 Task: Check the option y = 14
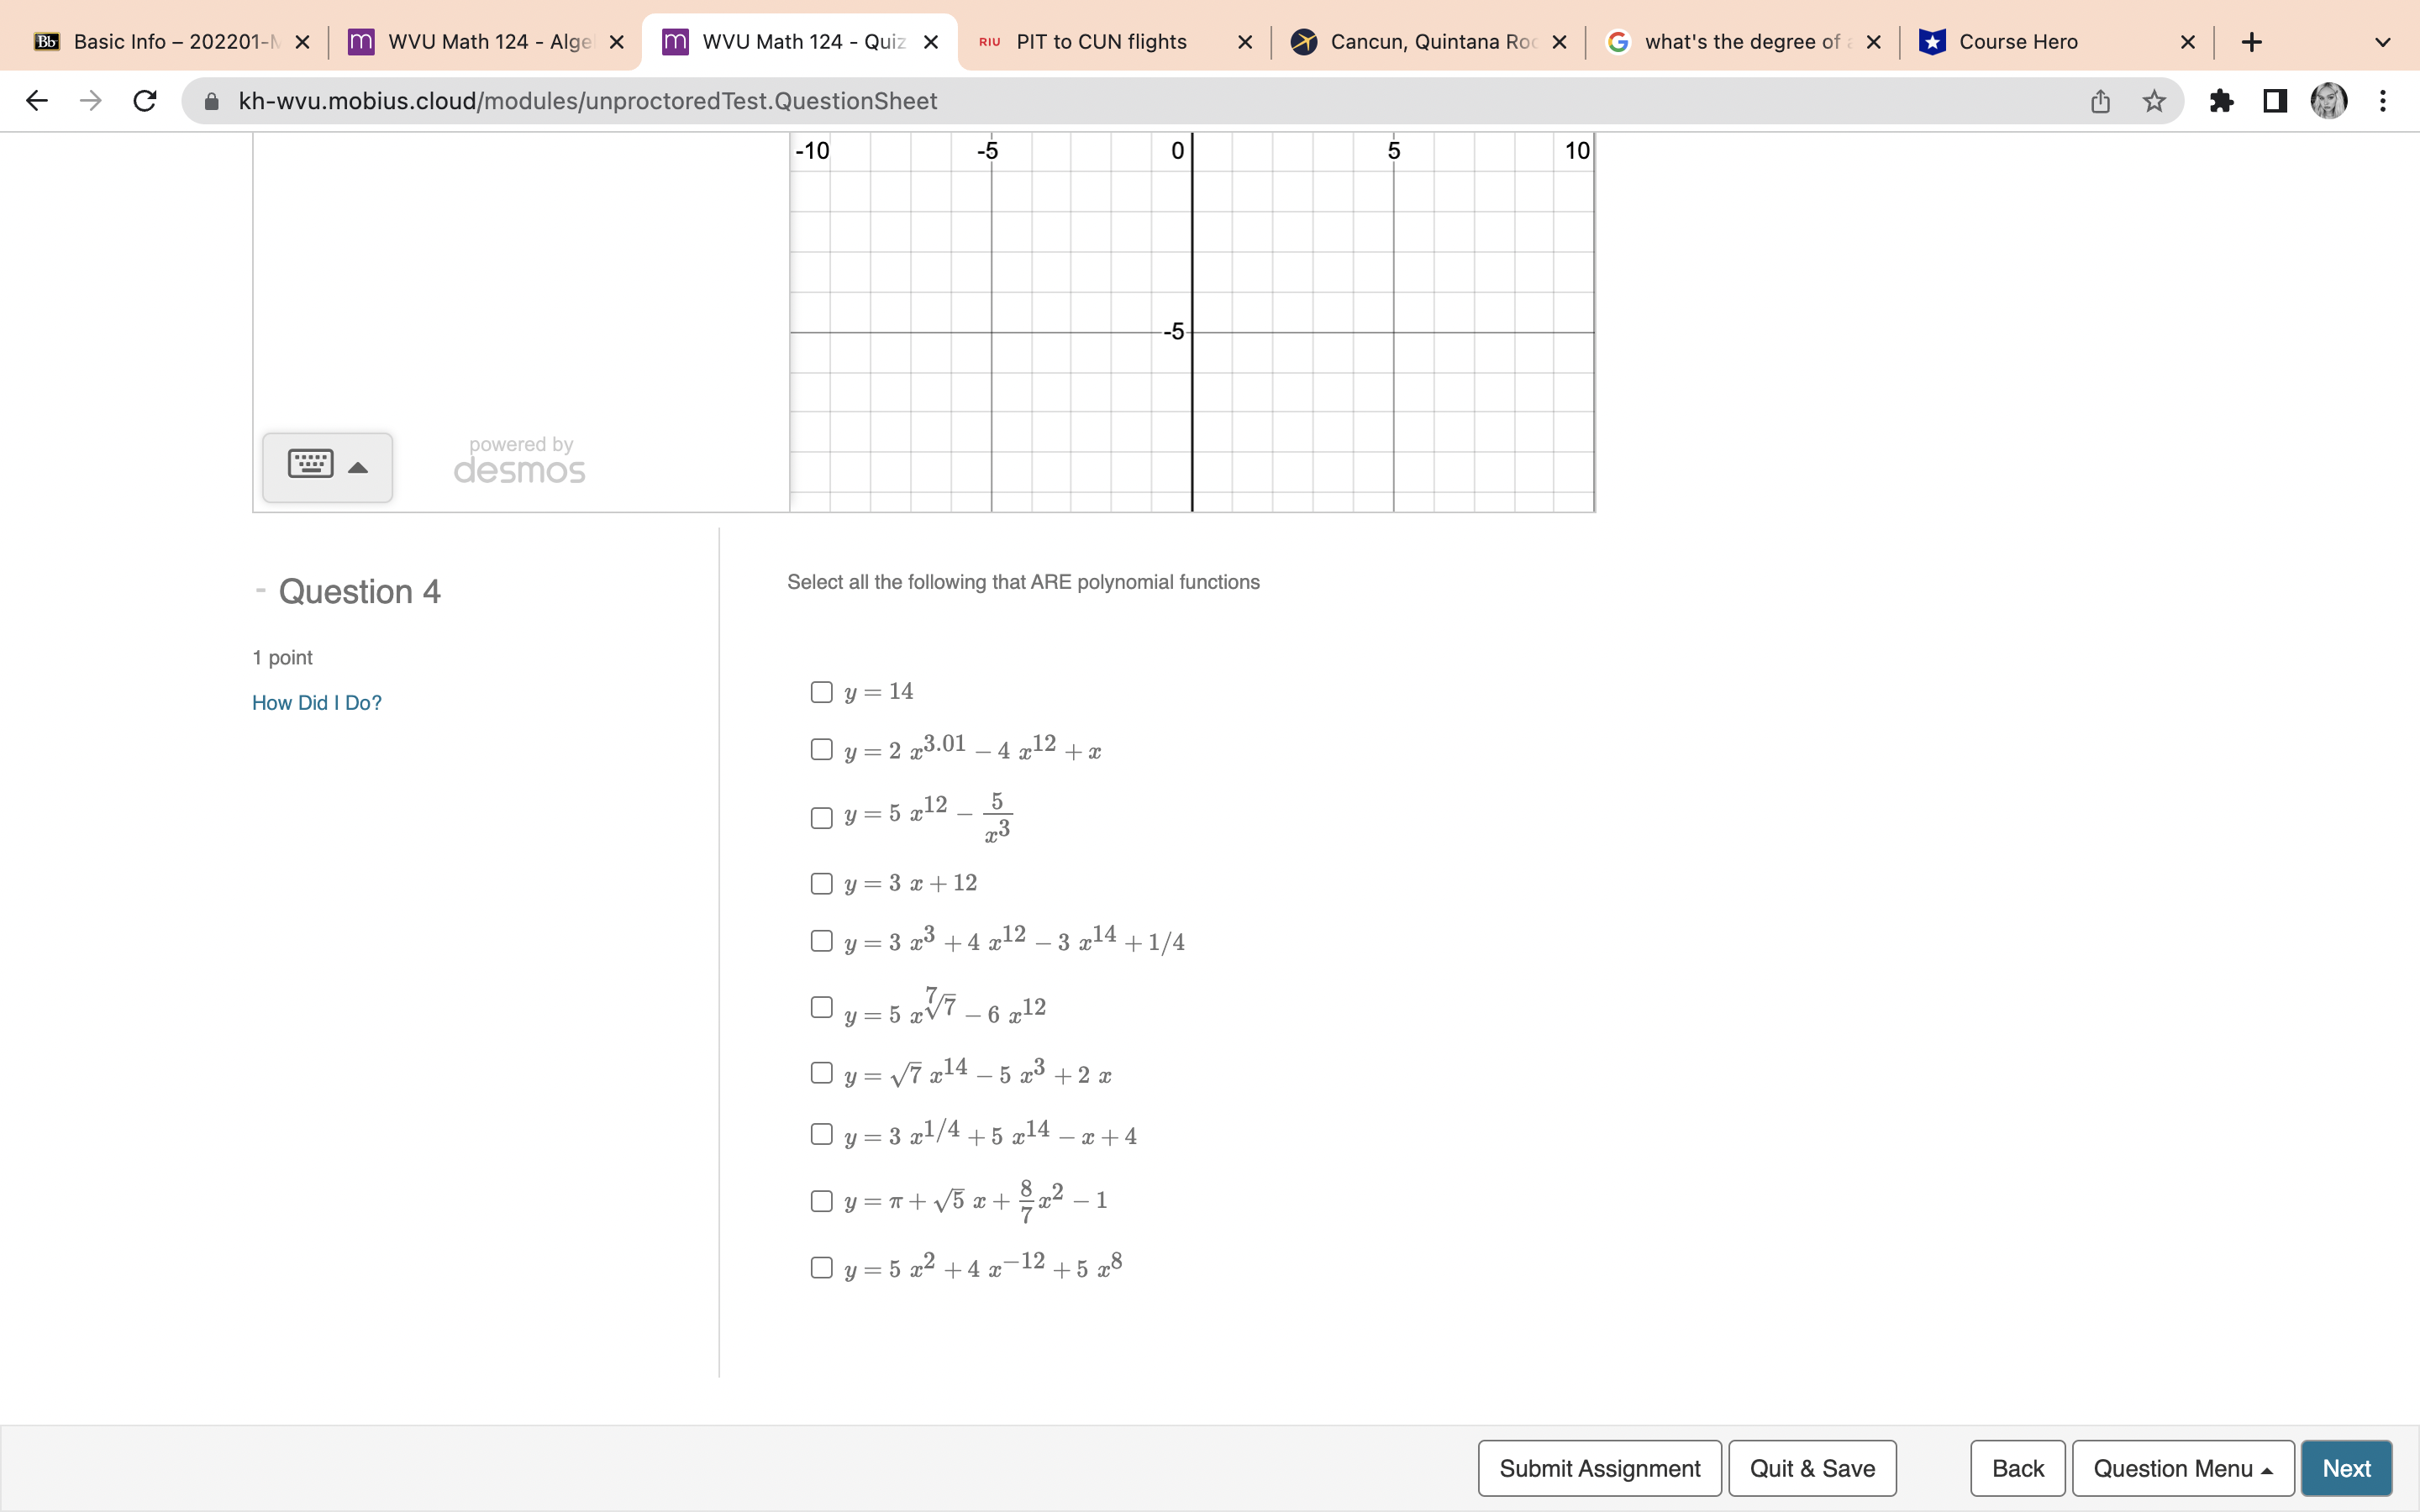pyautogui.click(x=821, y=692)
